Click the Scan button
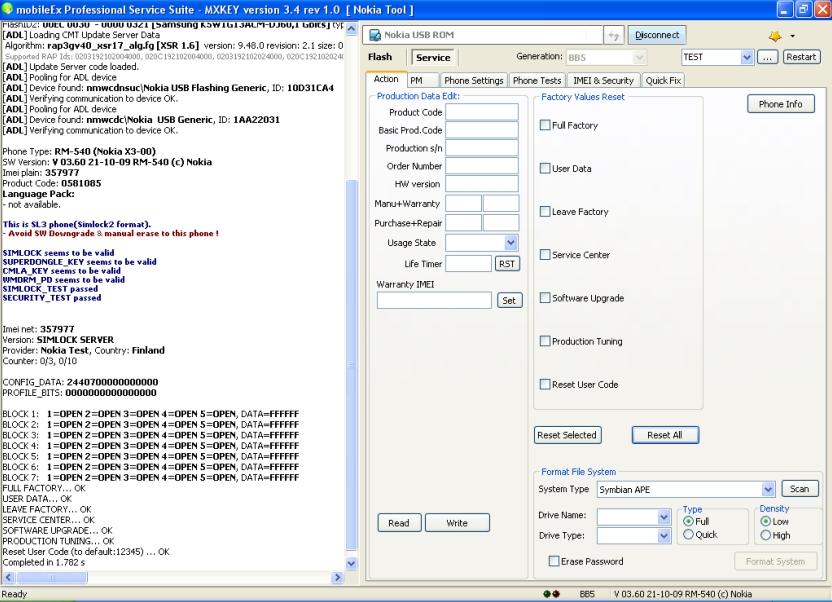This screenshot has width=832, height=602. point(799,488)
